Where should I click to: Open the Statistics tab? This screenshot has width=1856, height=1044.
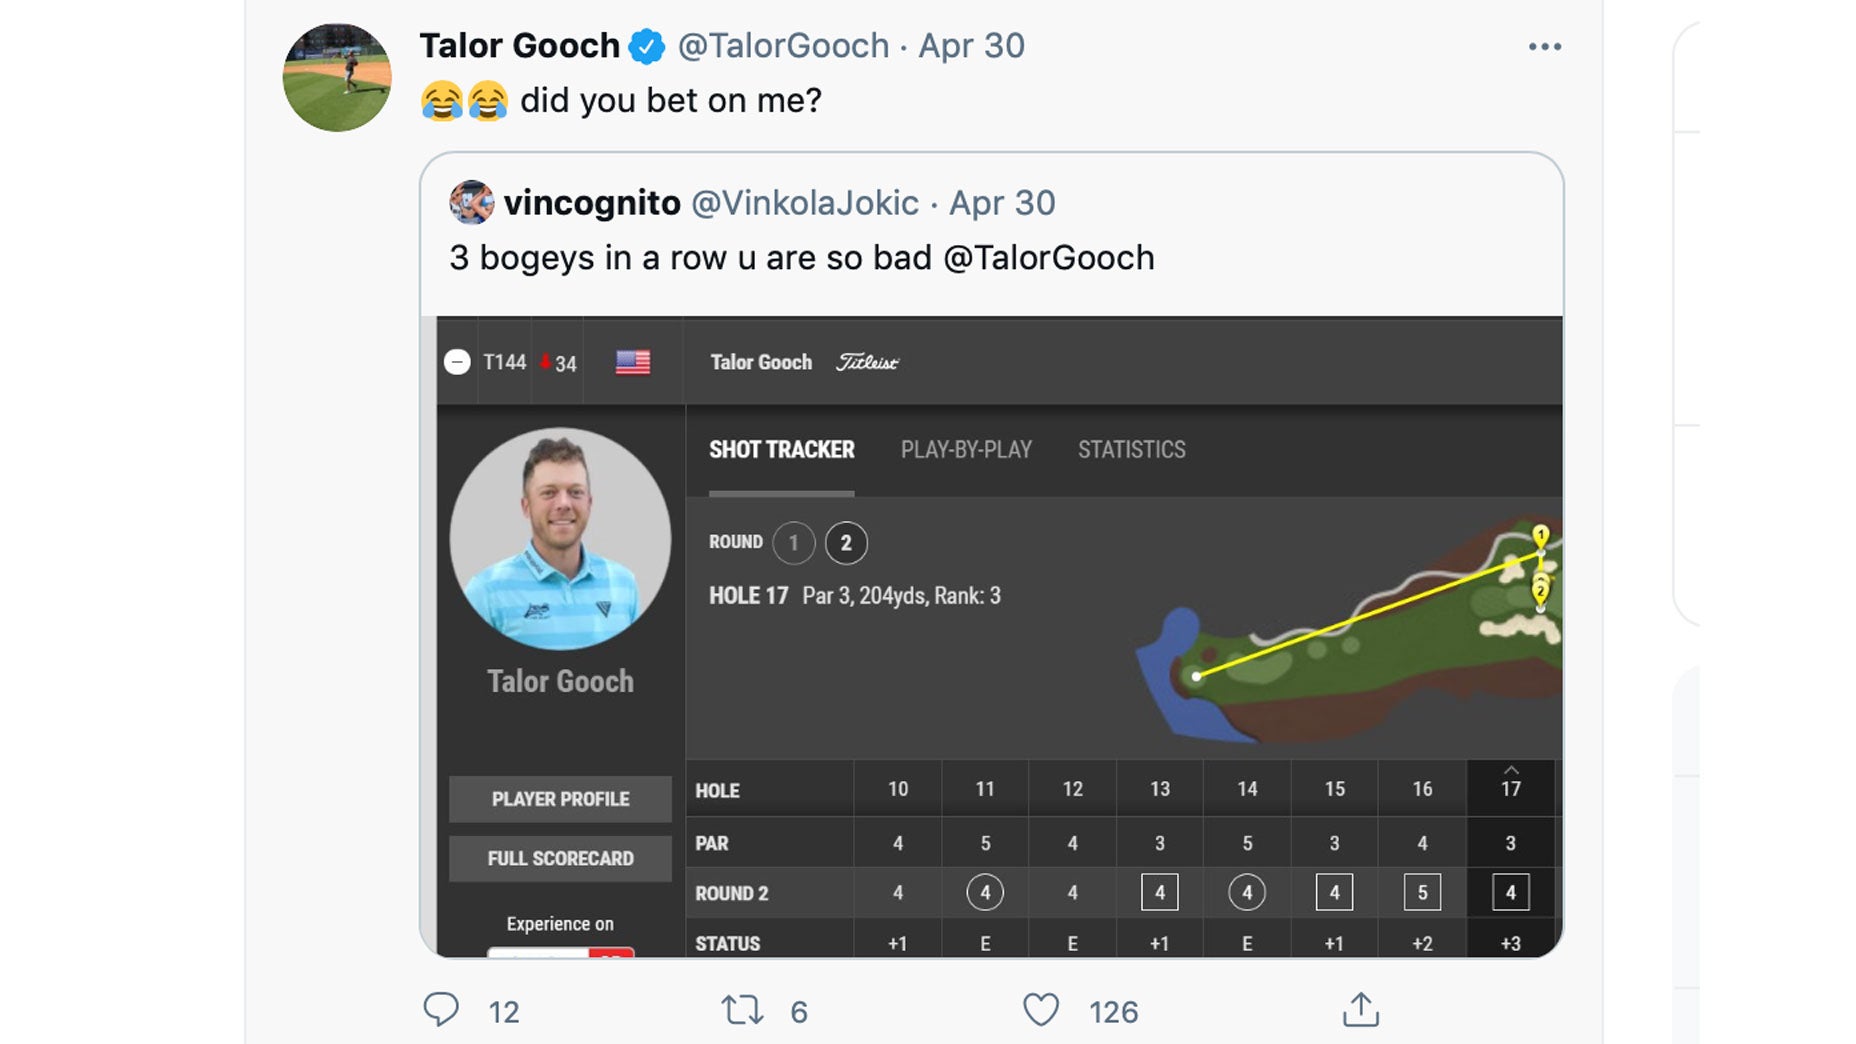[x=1131, y=450]
